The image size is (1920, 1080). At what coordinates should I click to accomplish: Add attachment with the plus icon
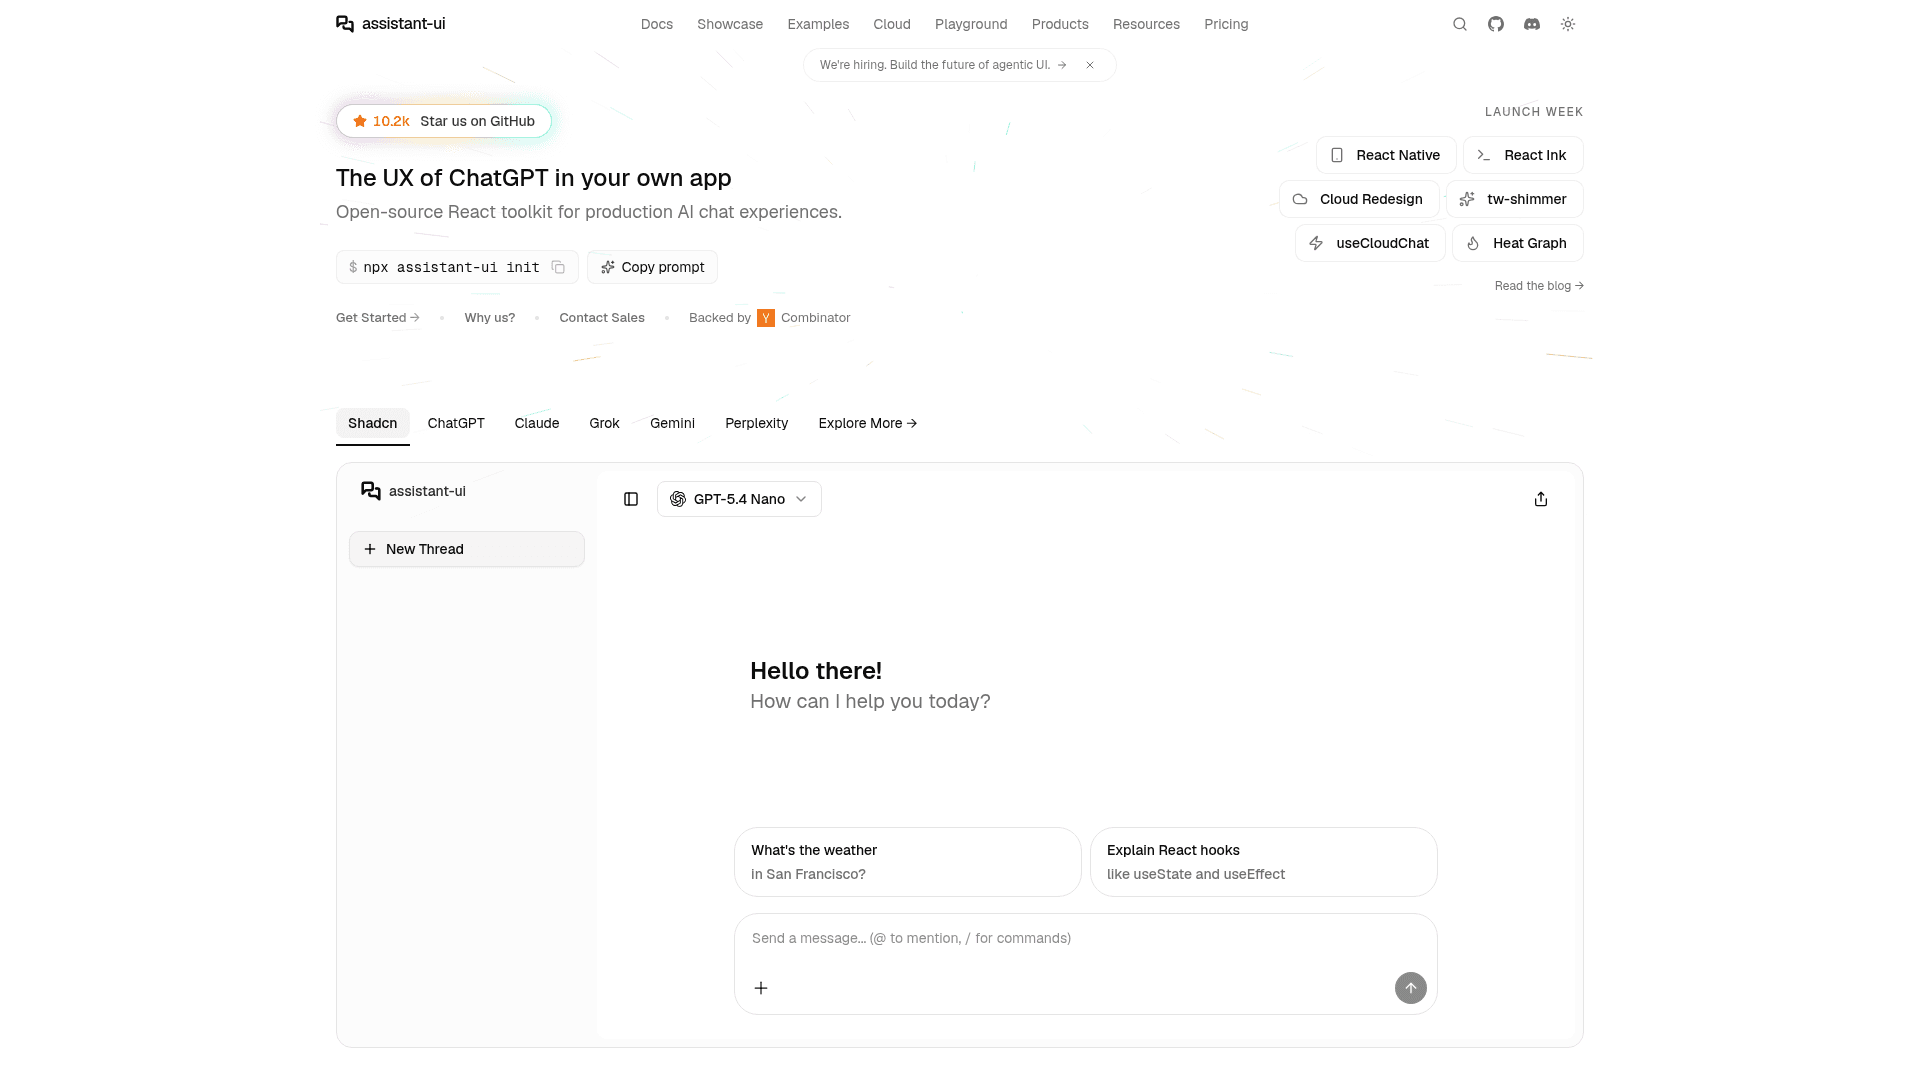[x=761, y=988]
